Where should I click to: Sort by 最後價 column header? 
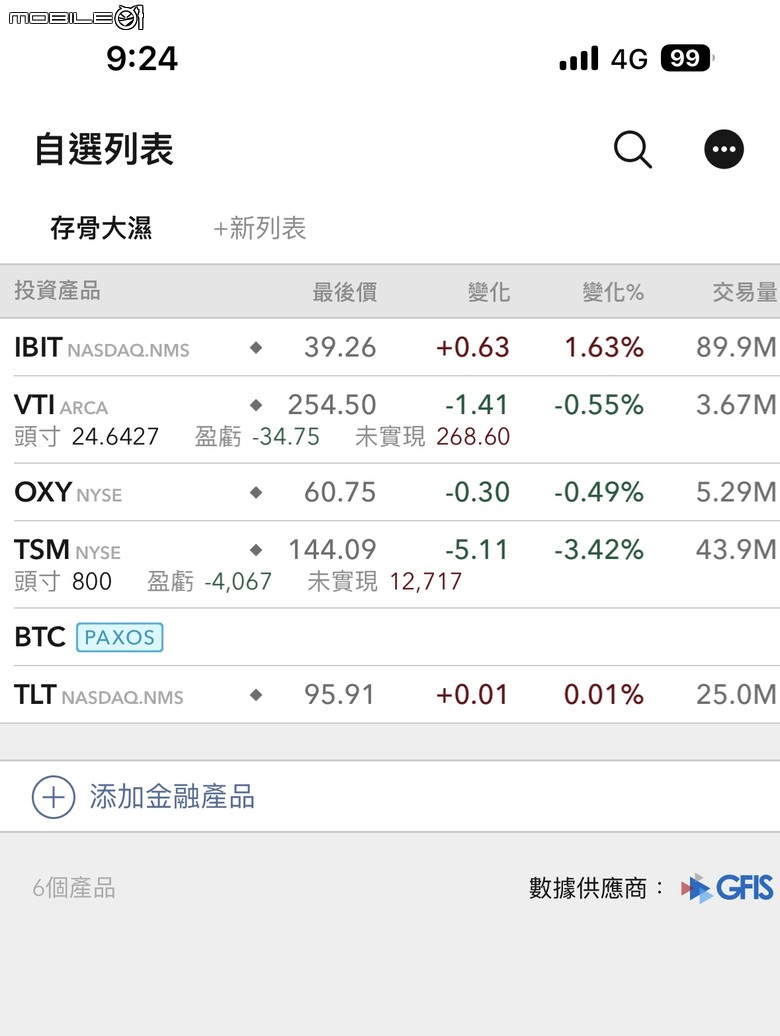345,291
